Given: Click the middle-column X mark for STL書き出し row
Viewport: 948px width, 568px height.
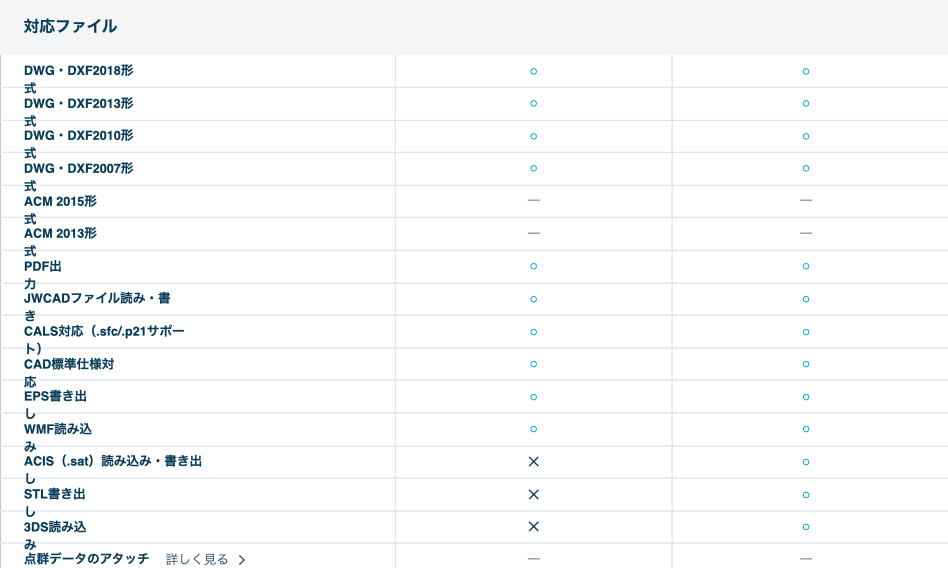Looking at the screenshot, I should point(533,494).
